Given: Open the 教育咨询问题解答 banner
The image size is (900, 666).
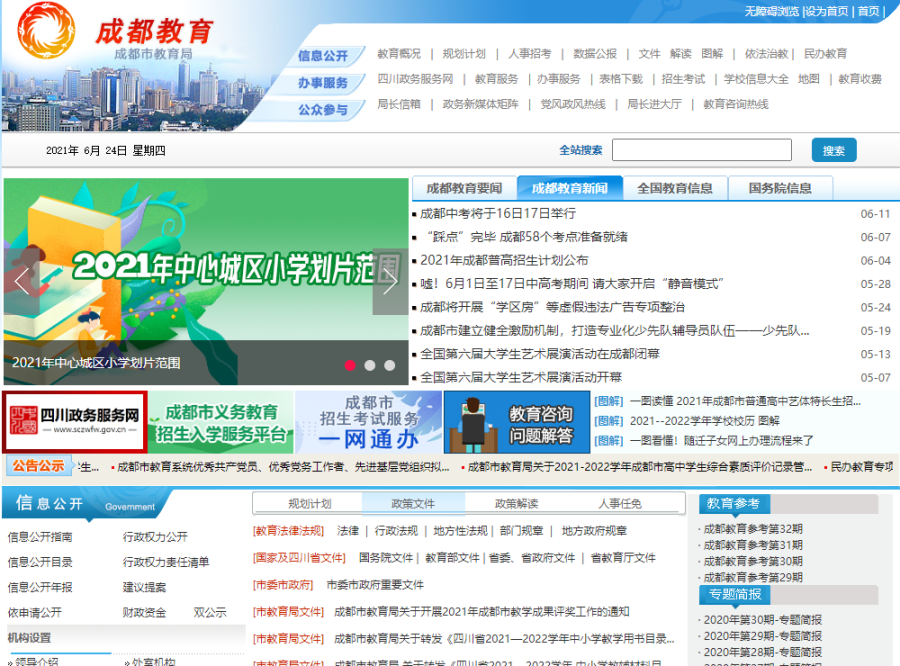Looking at the screenshot, I should point(515,420).
